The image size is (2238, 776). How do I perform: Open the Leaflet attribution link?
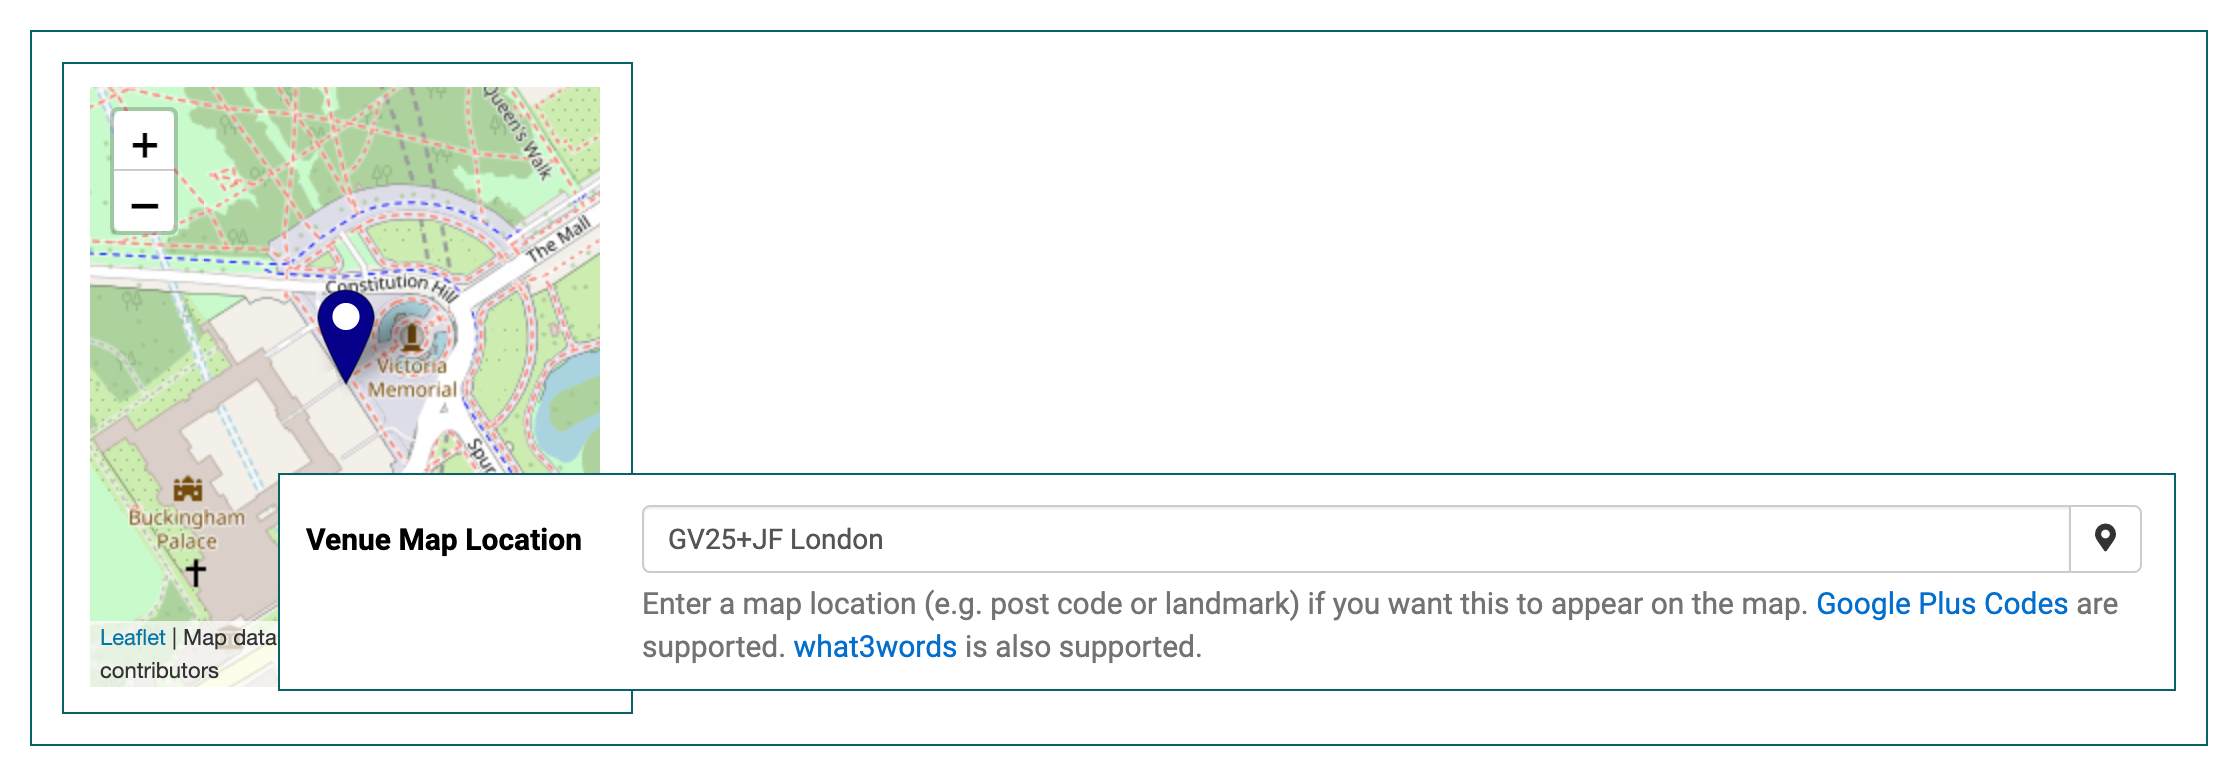point(132,638)
